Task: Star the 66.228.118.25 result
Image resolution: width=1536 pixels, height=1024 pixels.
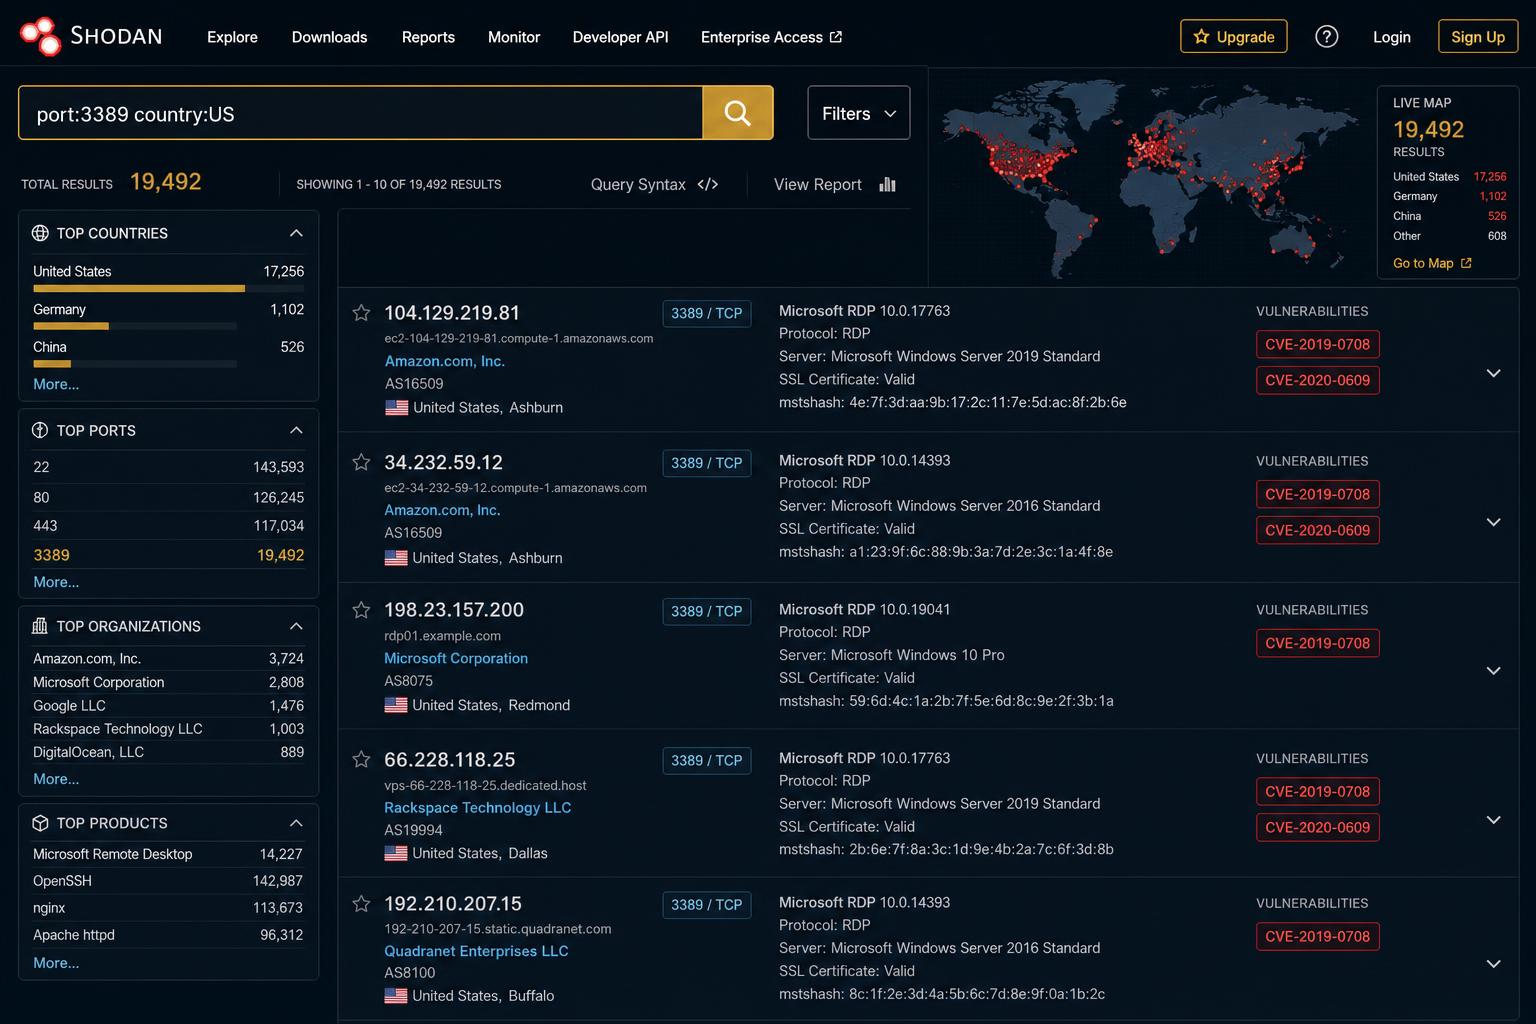Action: click(x=361, y=759)
